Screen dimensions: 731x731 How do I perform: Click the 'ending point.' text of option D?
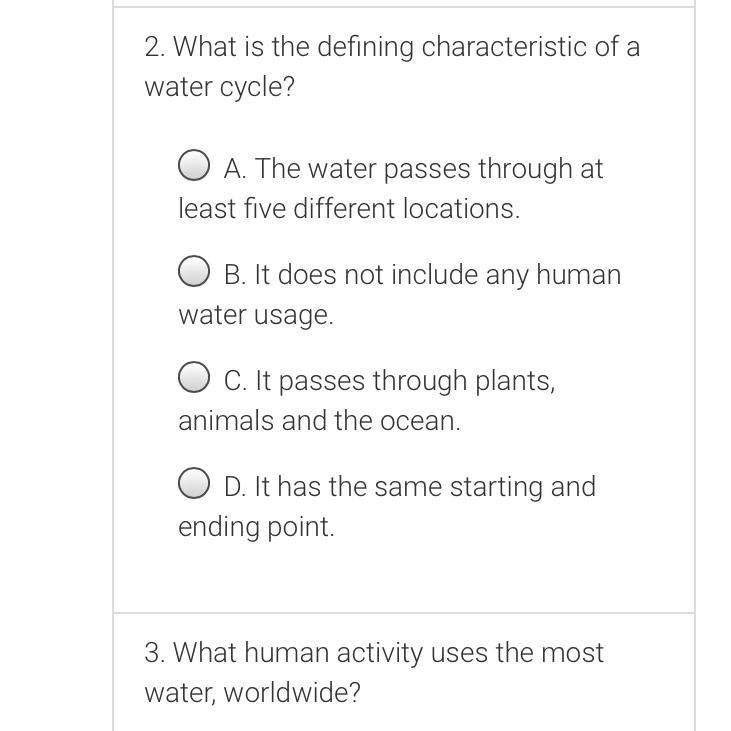tap(256, 527)
